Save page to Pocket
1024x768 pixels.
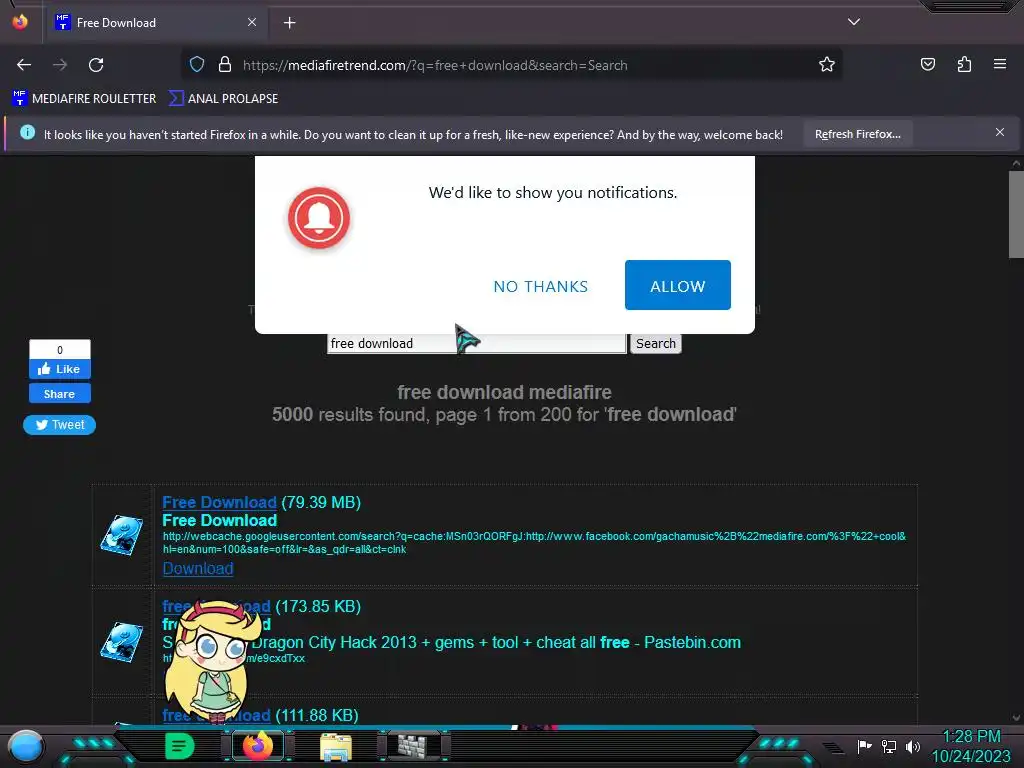927,65
